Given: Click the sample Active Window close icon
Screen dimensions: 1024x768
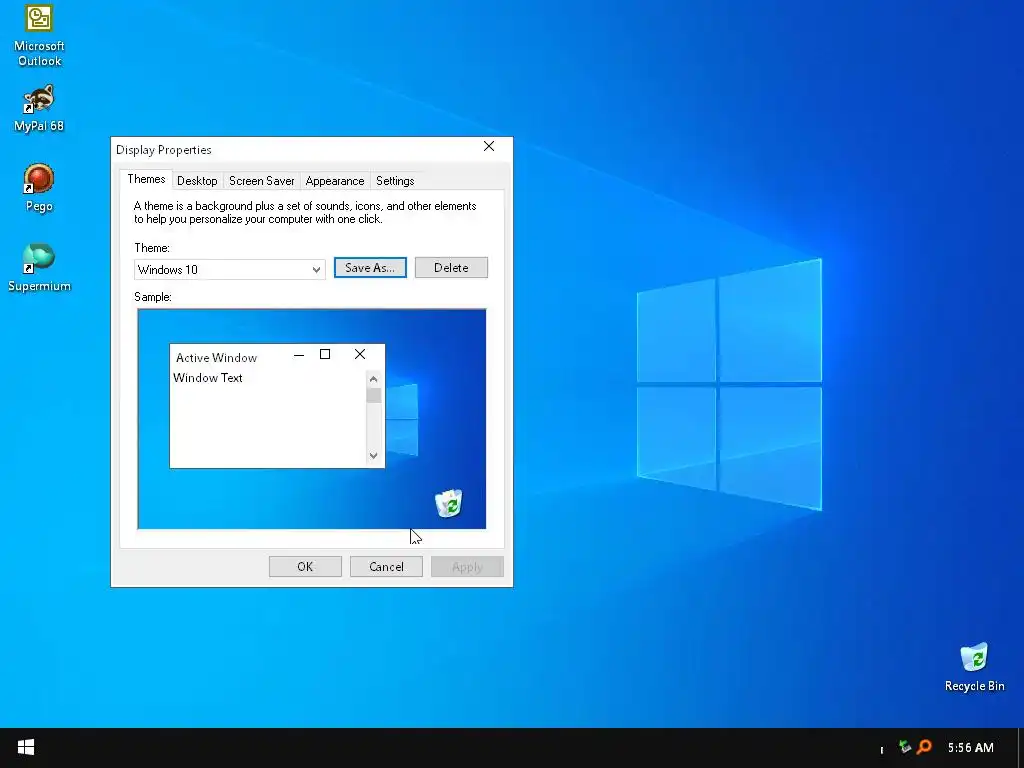Looking at the screenshot, I should click(360, 354).
